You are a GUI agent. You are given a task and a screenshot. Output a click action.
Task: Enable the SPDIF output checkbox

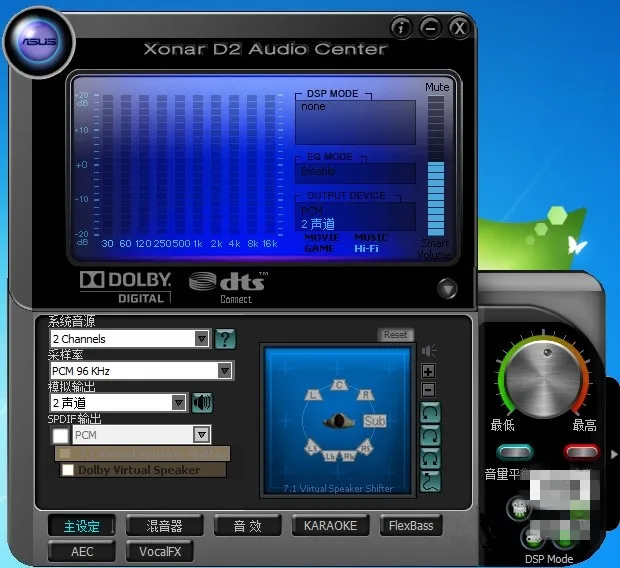[x=60, y=435]
